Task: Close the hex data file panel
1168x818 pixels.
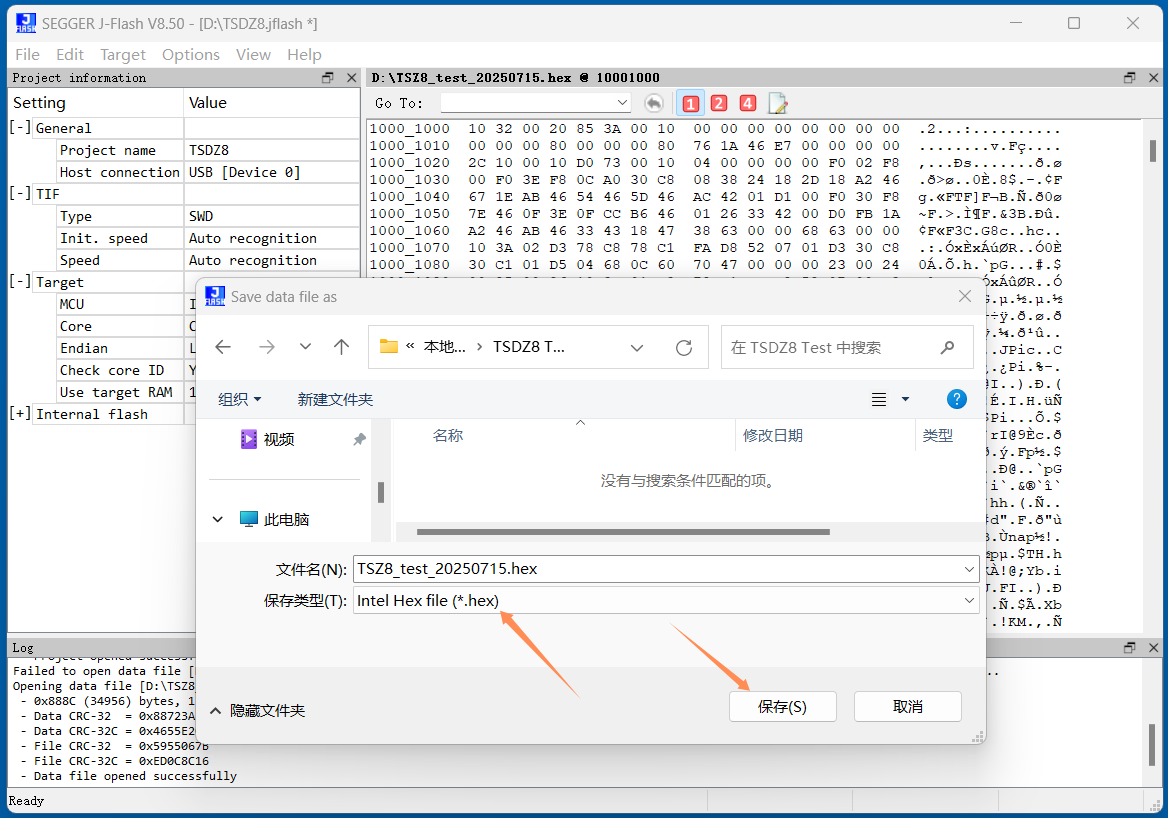Action: 1153,77
